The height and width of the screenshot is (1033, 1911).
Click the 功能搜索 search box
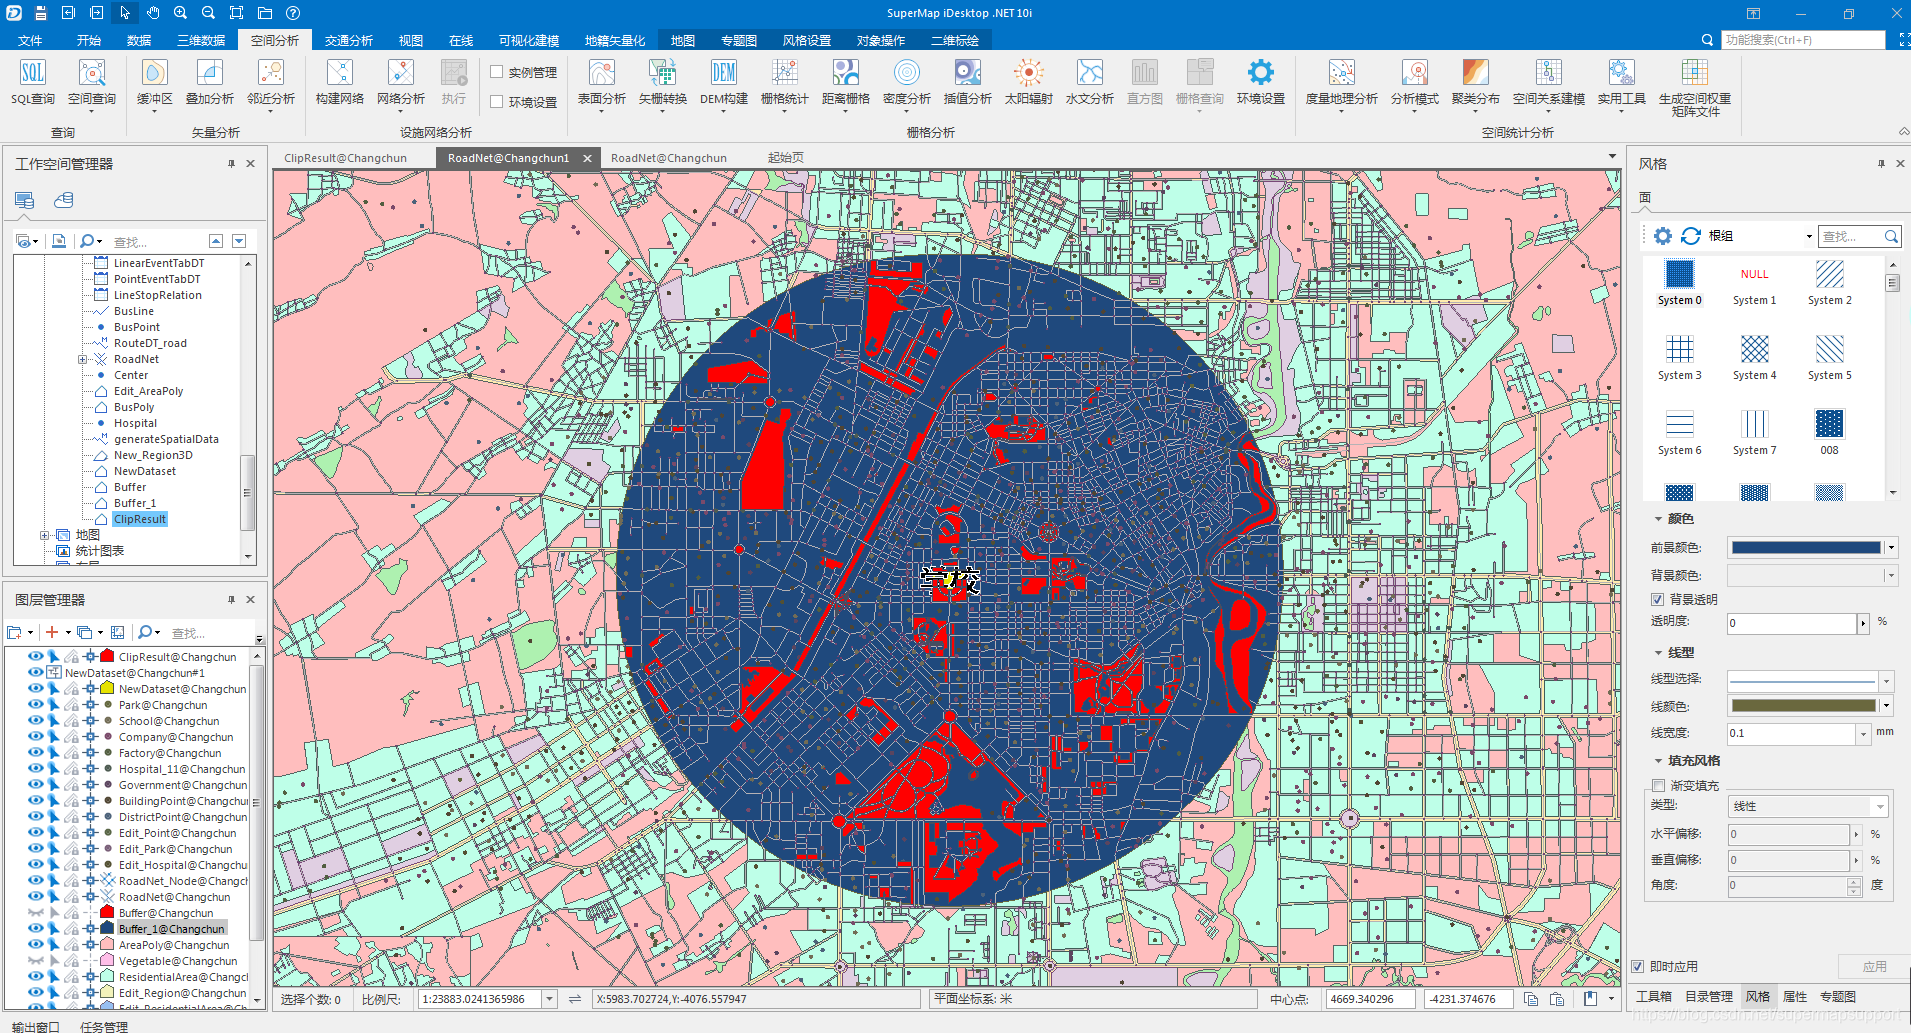[x=1804, y=40]
